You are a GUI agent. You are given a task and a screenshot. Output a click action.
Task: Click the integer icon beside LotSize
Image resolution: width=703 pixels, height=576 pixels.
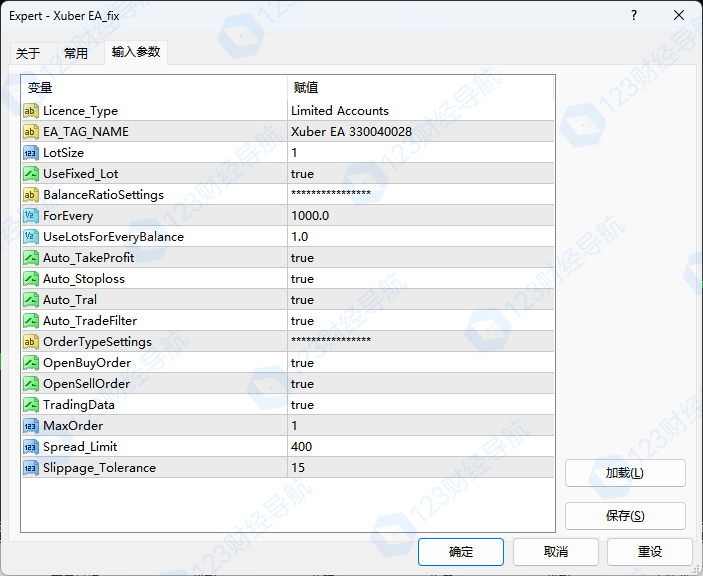[30, 153]
